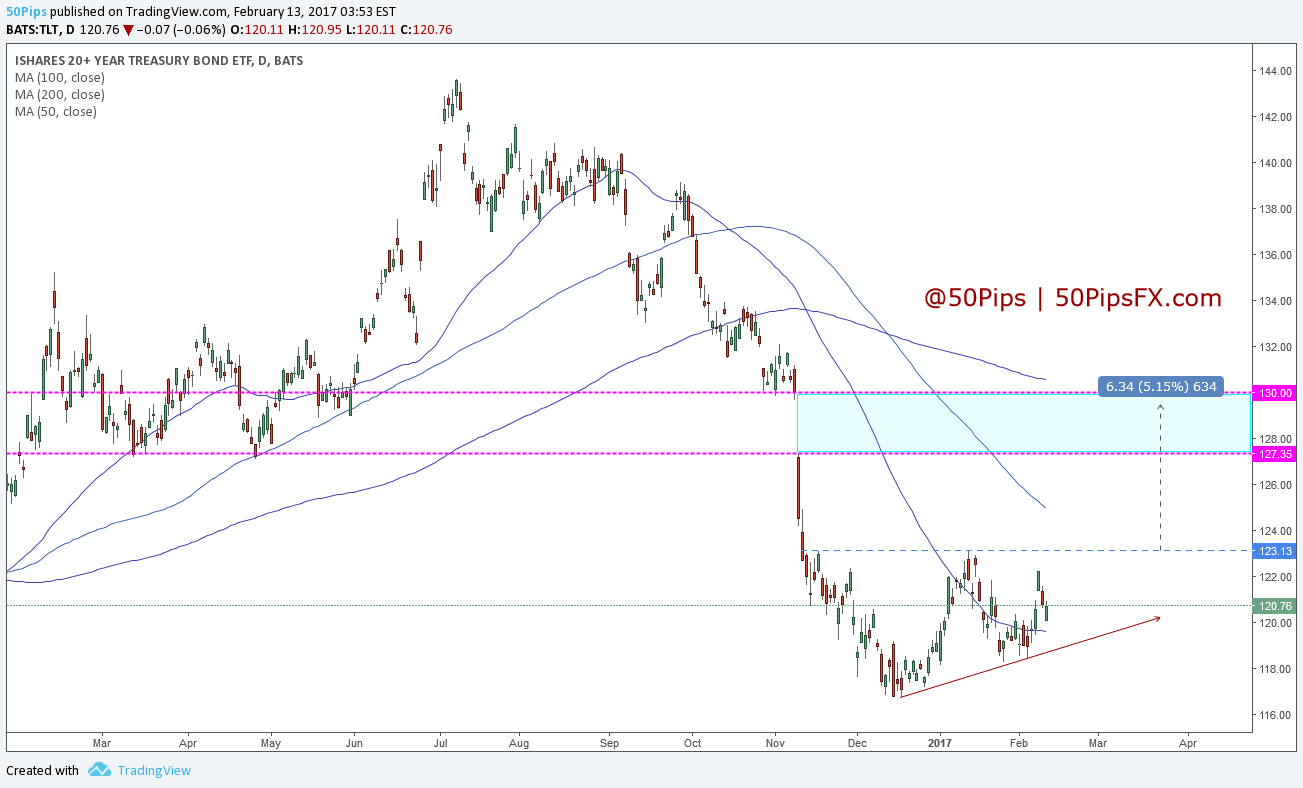Click the 136.00 price axis label
Screen dimensions: 1303x788
tap(1276, 255)
